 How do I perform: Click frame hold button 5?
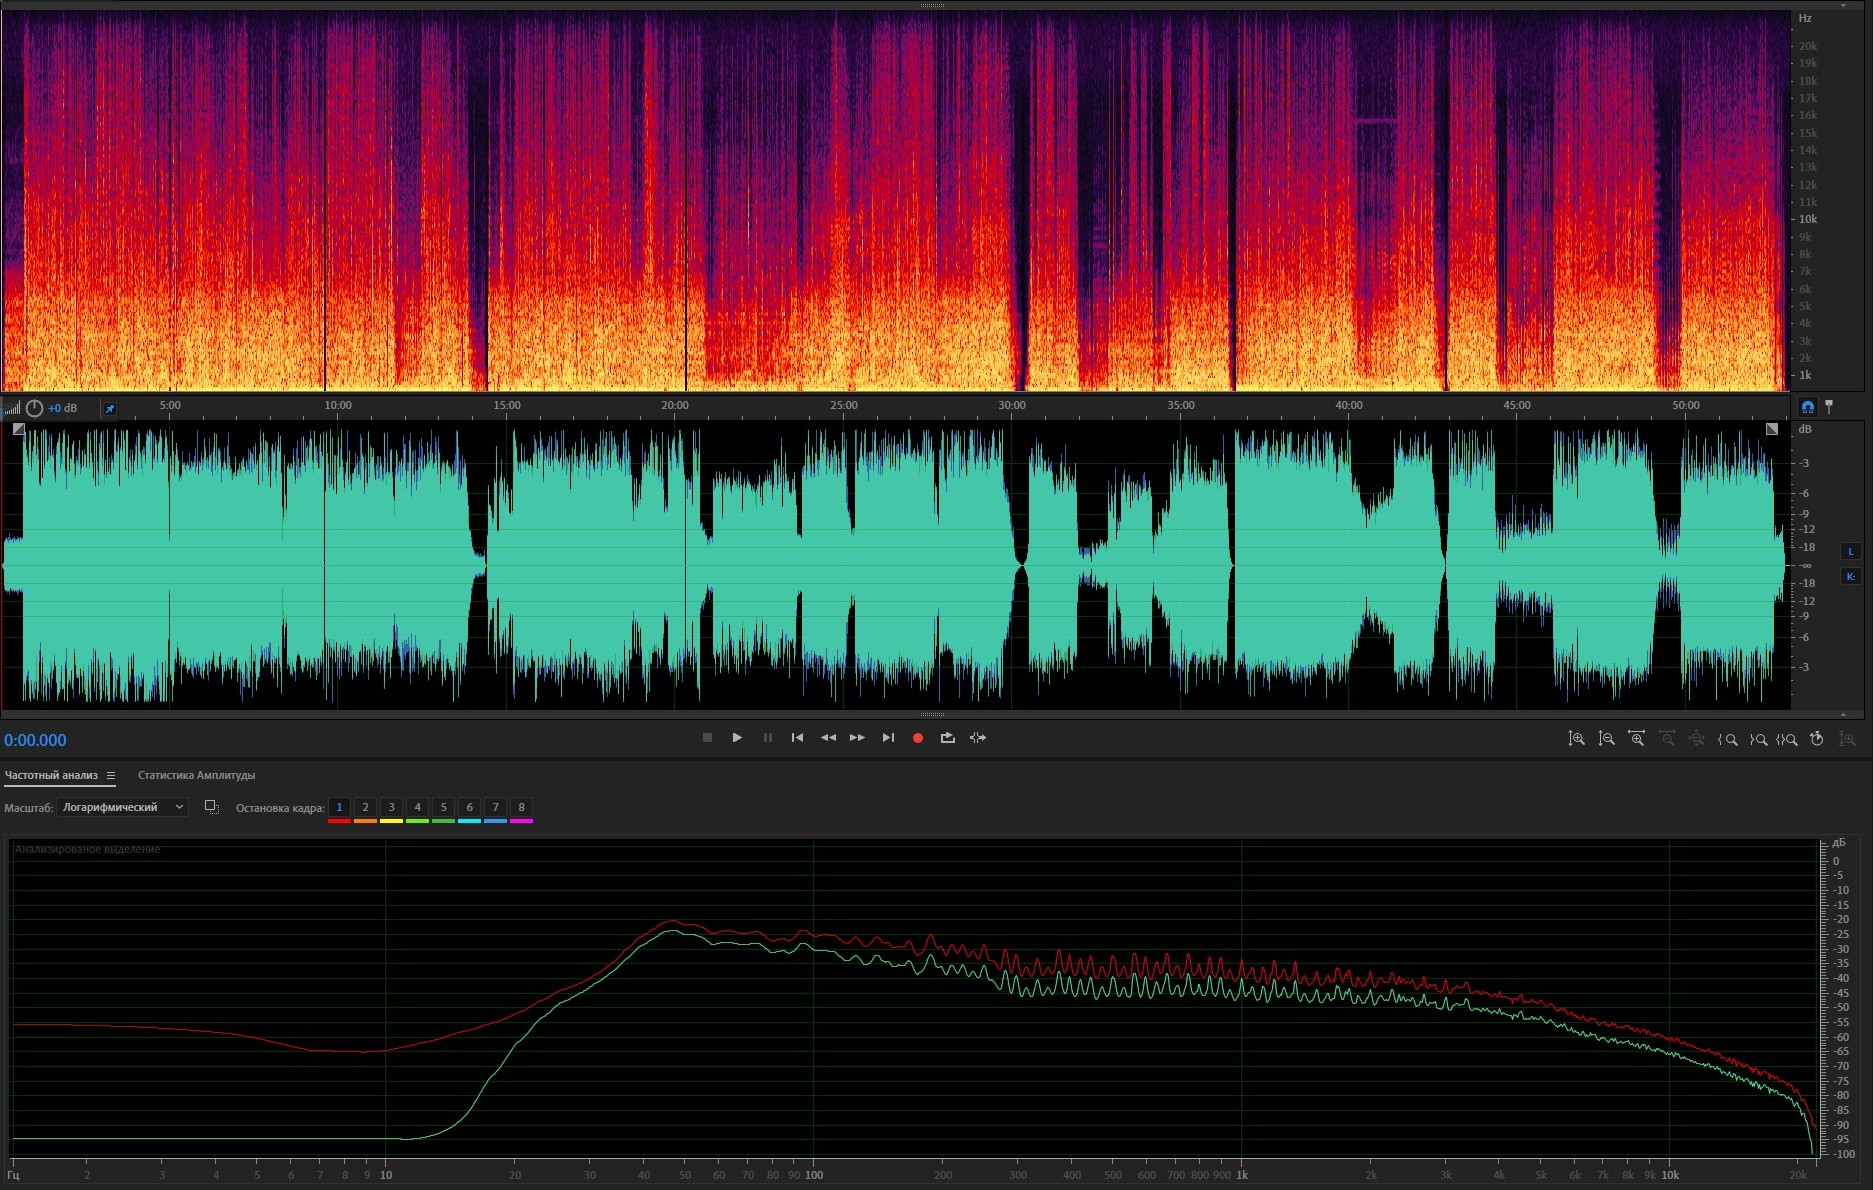pos(443,807)
